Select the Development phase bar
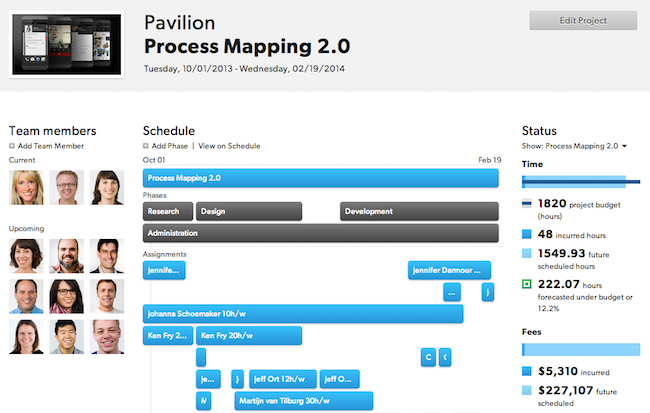650x413 pixels. [418, 211]
